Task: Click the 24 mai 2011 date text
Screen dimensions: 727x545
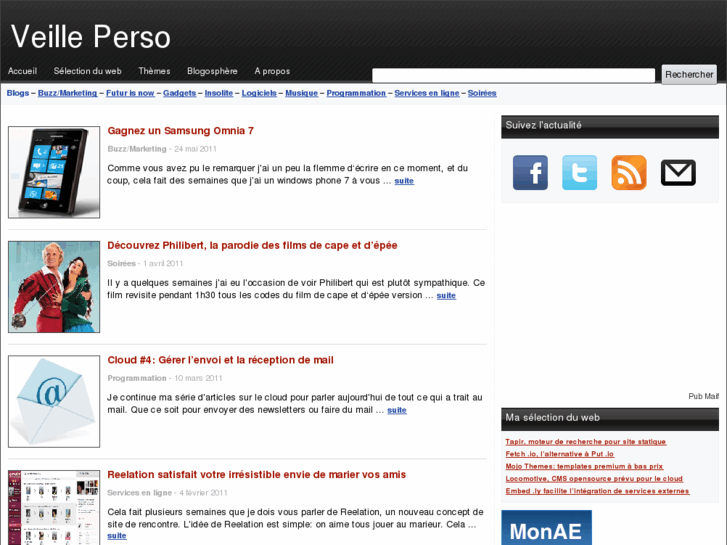Action: [195, 149]
